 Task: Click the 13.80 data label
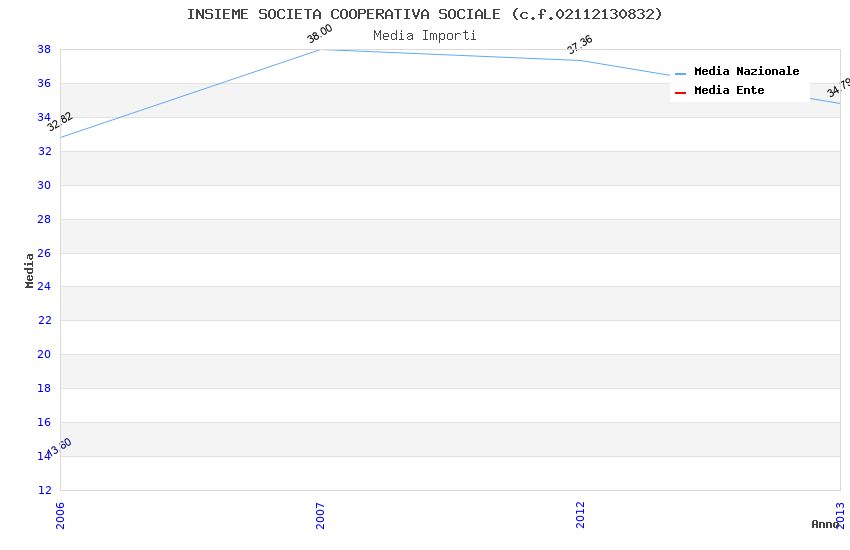60,447
